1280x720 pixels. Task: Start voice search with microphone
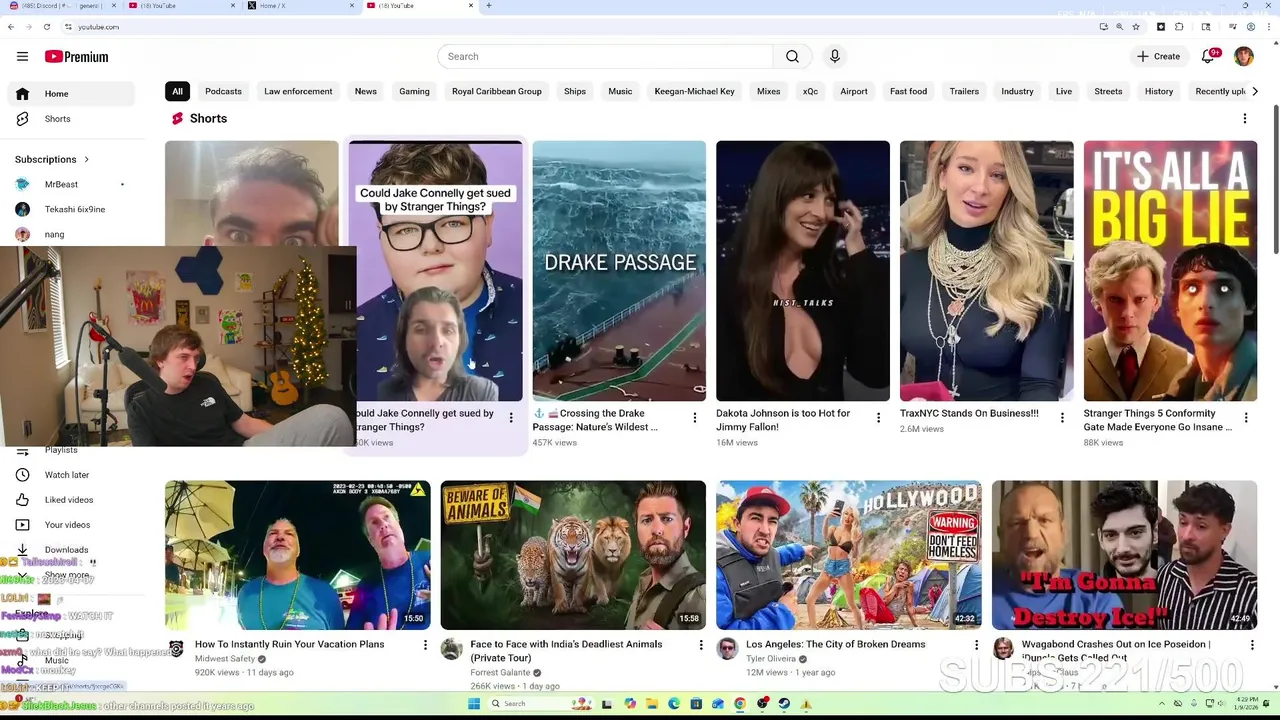coord(834,57)
